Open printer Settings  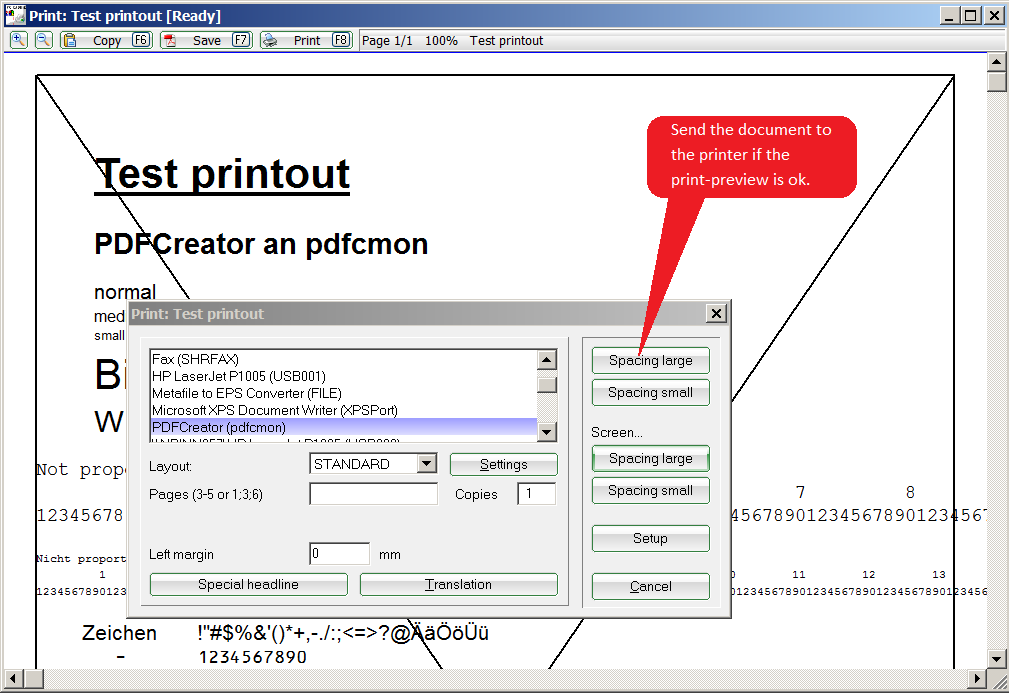[x=503, y=464]
